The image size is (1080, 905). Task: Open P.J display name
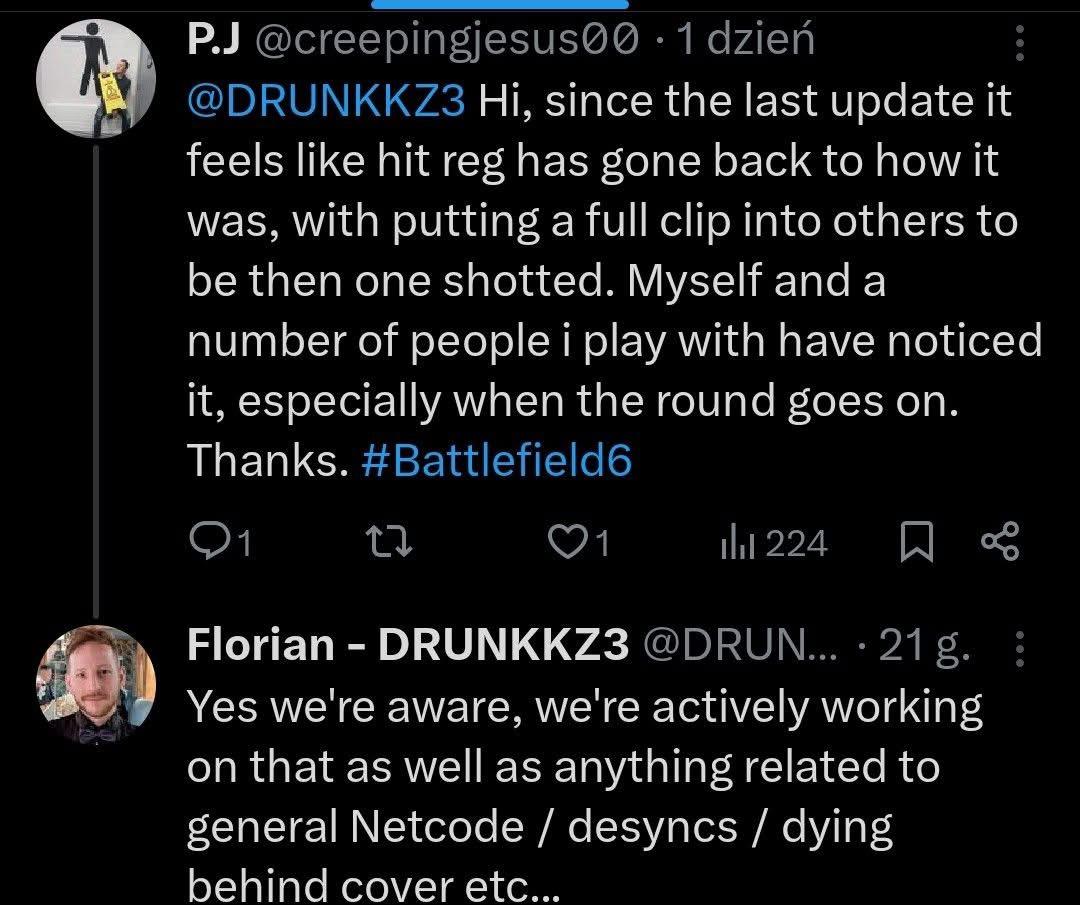[213, 41]
